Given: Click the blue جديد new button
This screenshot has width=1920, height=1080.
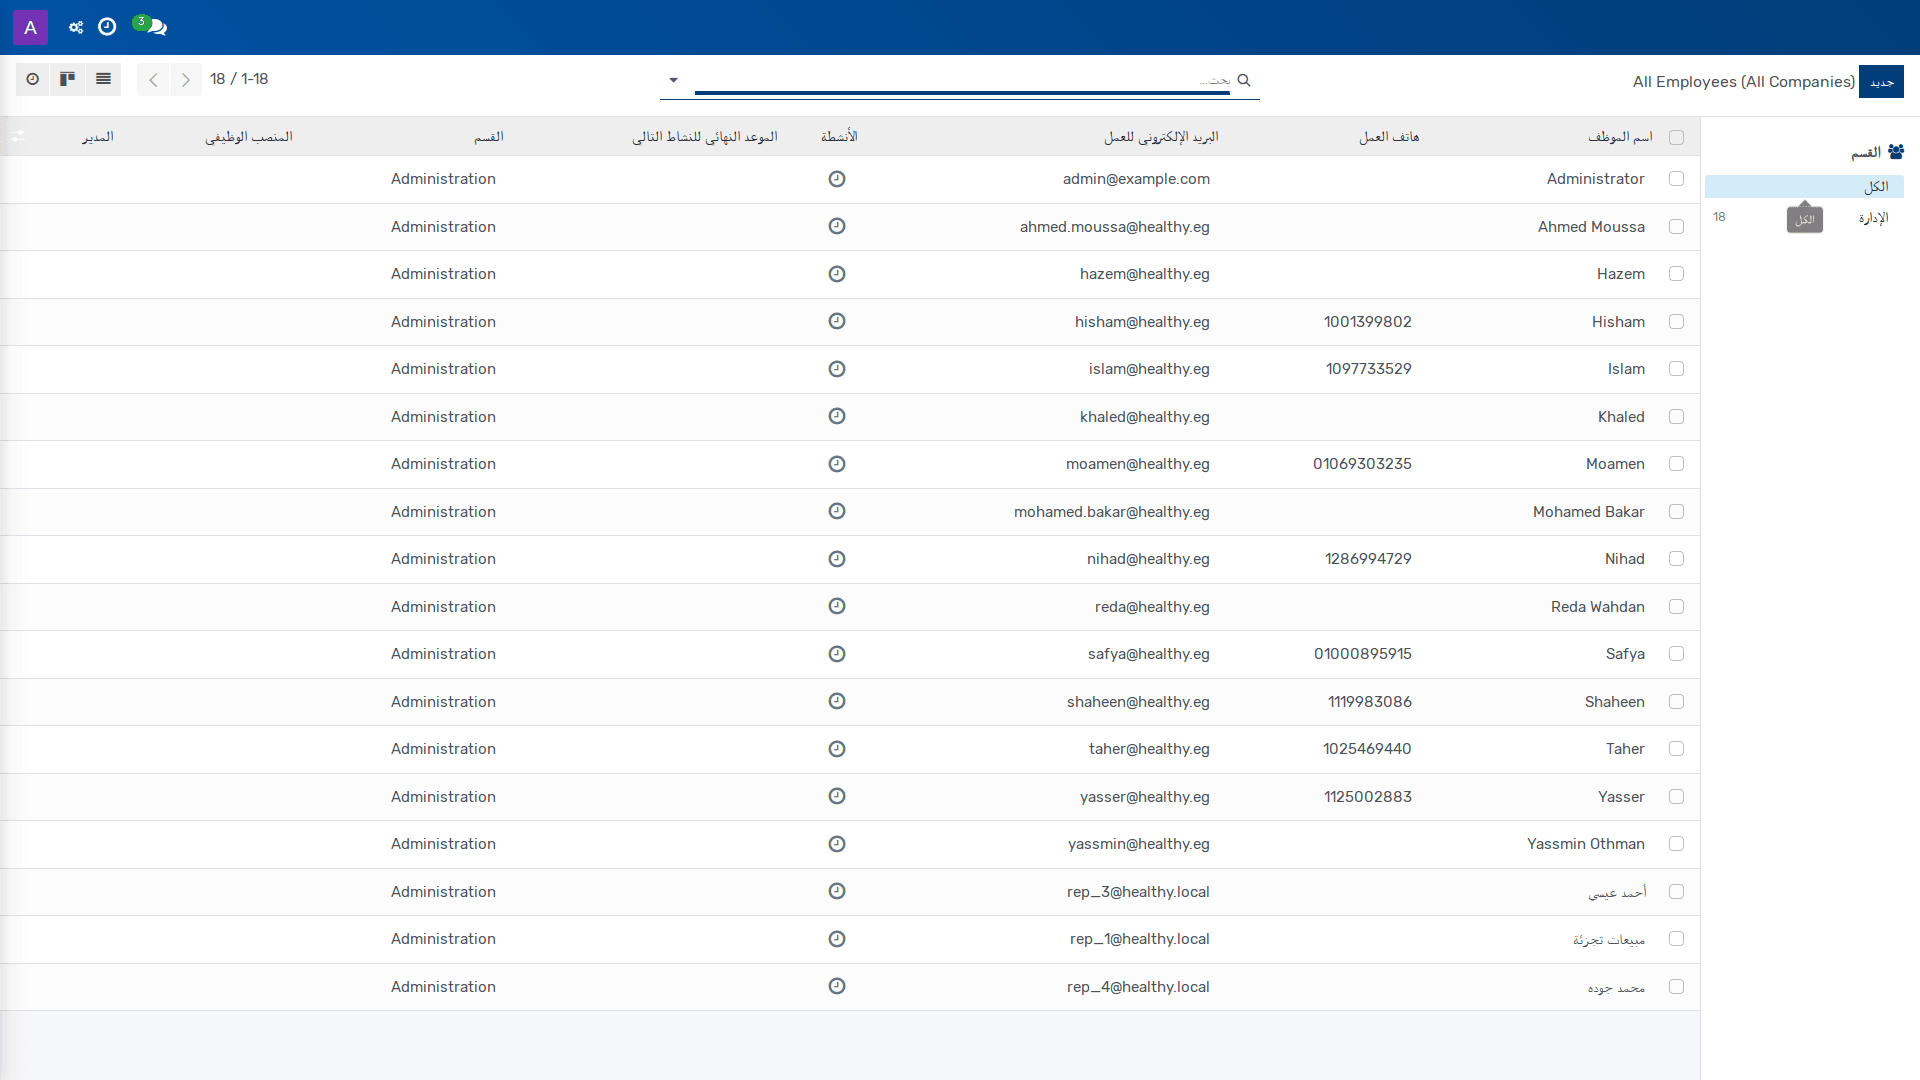Looking at the screenshot, I should click(x=1881, y=82).
